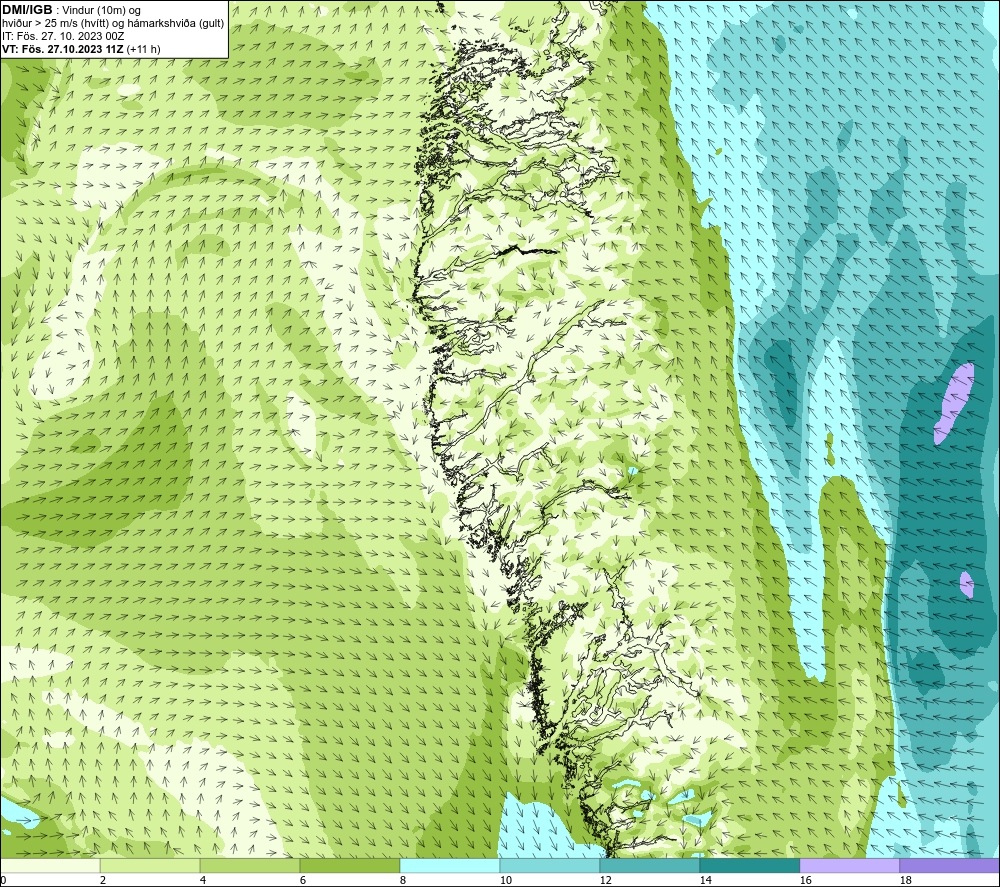The height and width of the screenshot is (887, 1000).
Task: Pick the pale cream 0–2 m/s legend swatch
Action: pyautogui.click(x=50, y=865)
